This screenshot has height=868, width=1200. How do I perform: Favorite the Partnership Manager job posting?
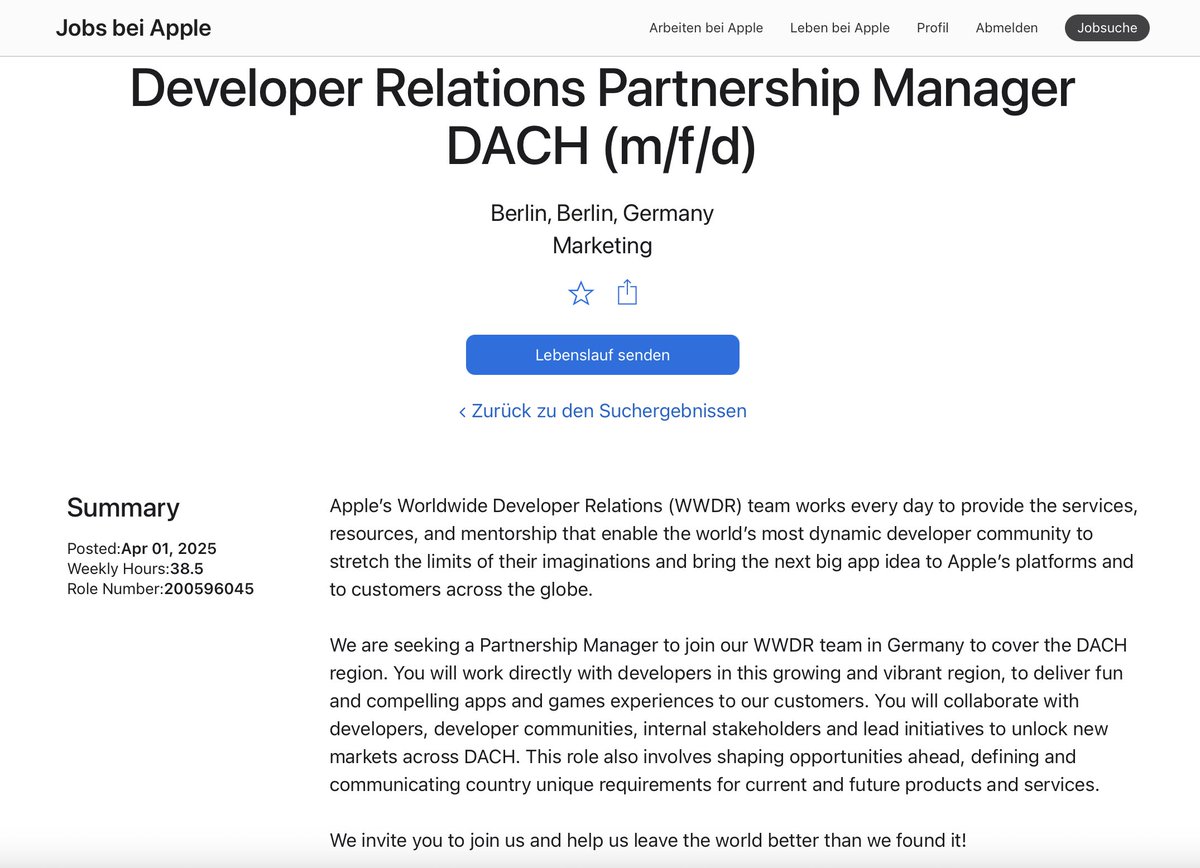(580, 293)
